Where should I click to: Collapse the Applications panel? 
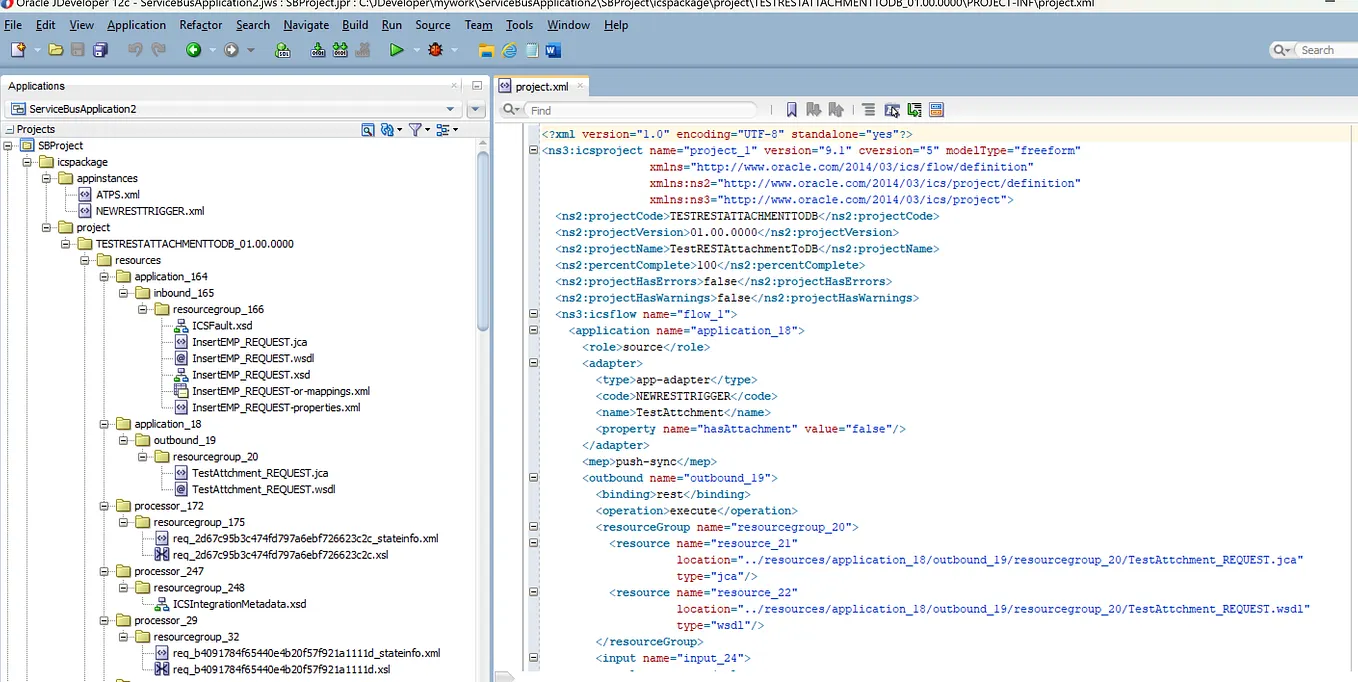point(476,86)
